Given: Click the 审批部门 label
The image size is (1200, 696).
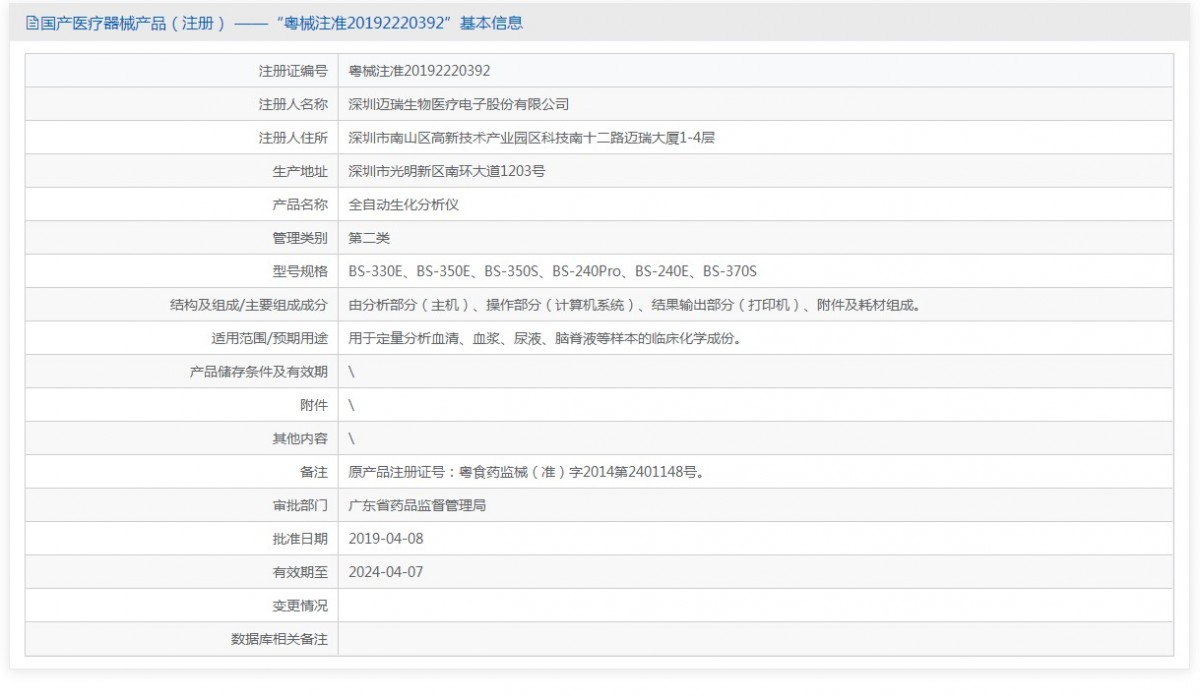Looking at the screenshot, I should click(x=300, y=505).
